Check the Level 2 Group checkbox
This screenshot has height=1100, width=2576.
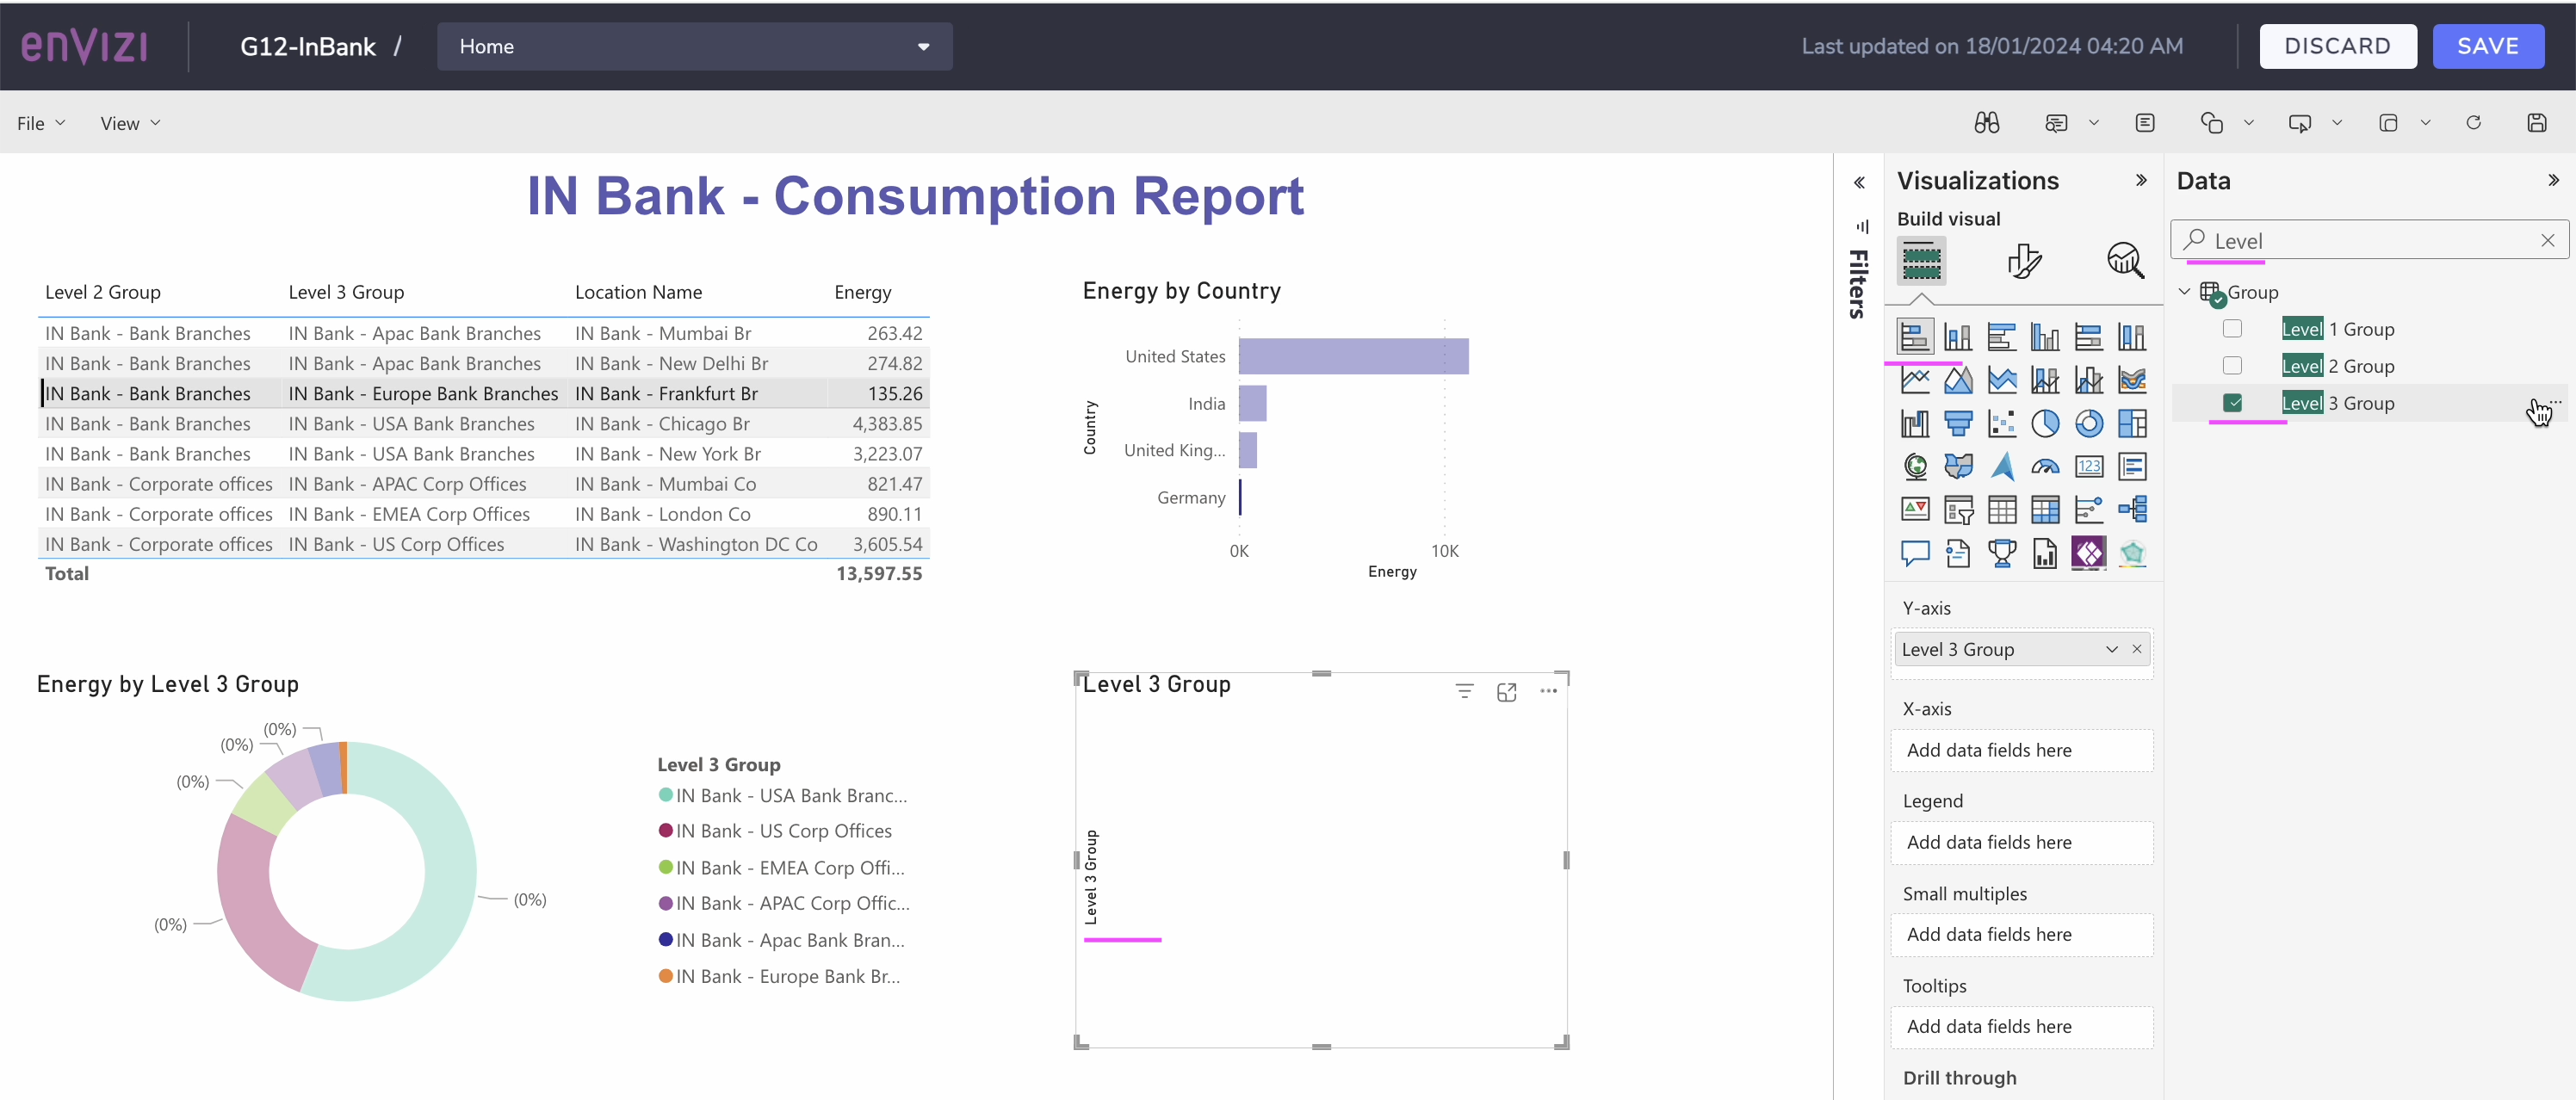point(2233,366)
